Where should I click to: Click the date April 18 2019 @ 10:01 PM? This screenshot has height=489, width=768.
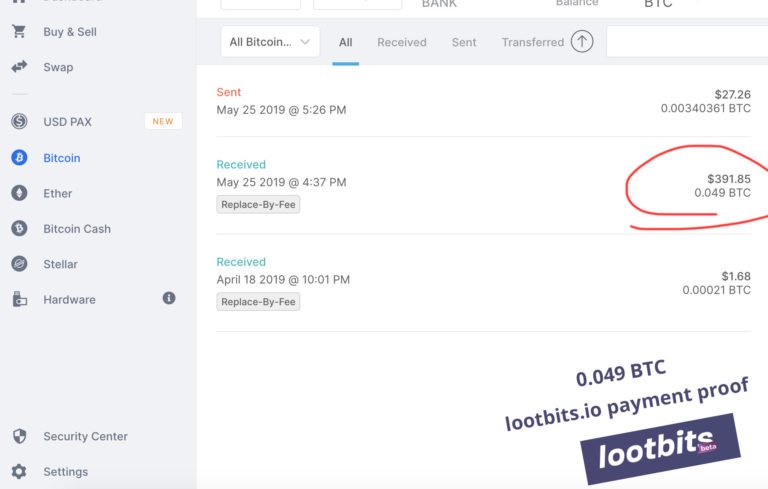coord(283,280)
